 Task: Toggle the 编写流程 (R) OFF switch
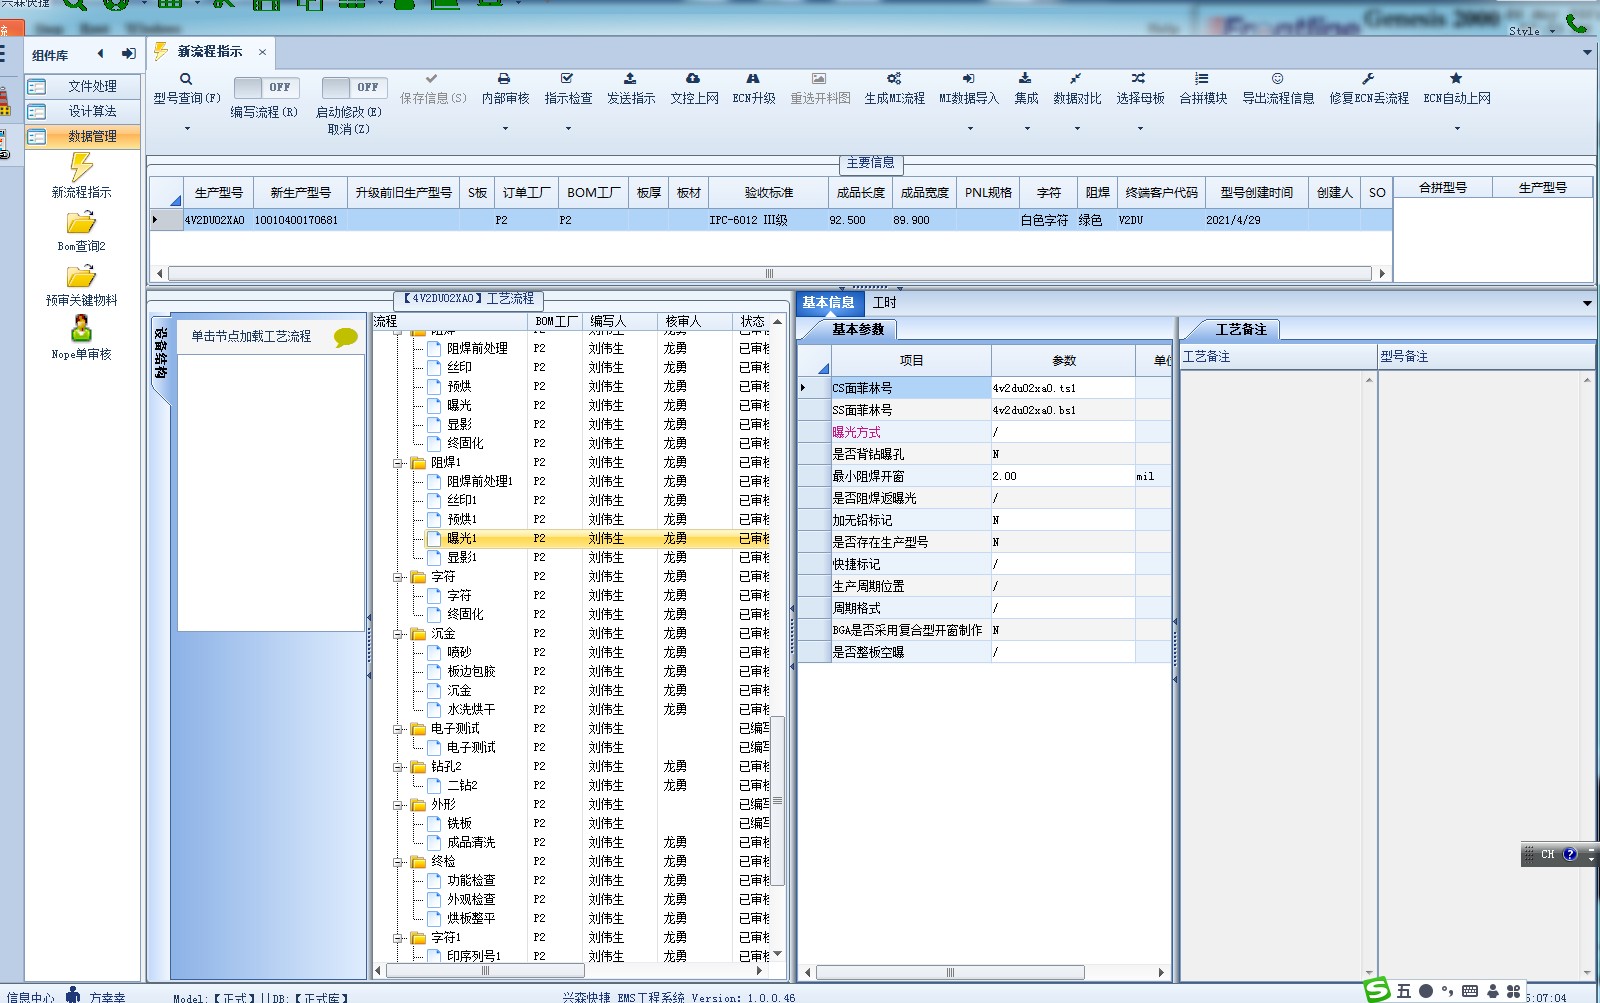pos(267,87)
